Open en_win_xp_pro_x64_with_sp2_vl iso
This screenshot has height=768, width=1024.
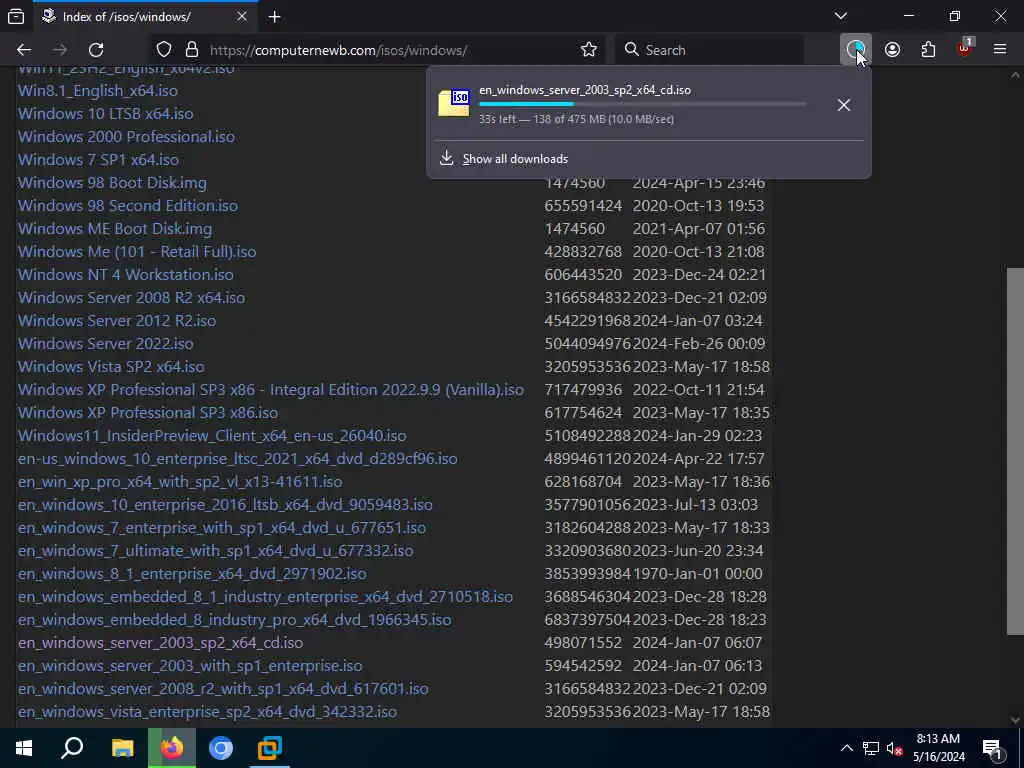180,481
